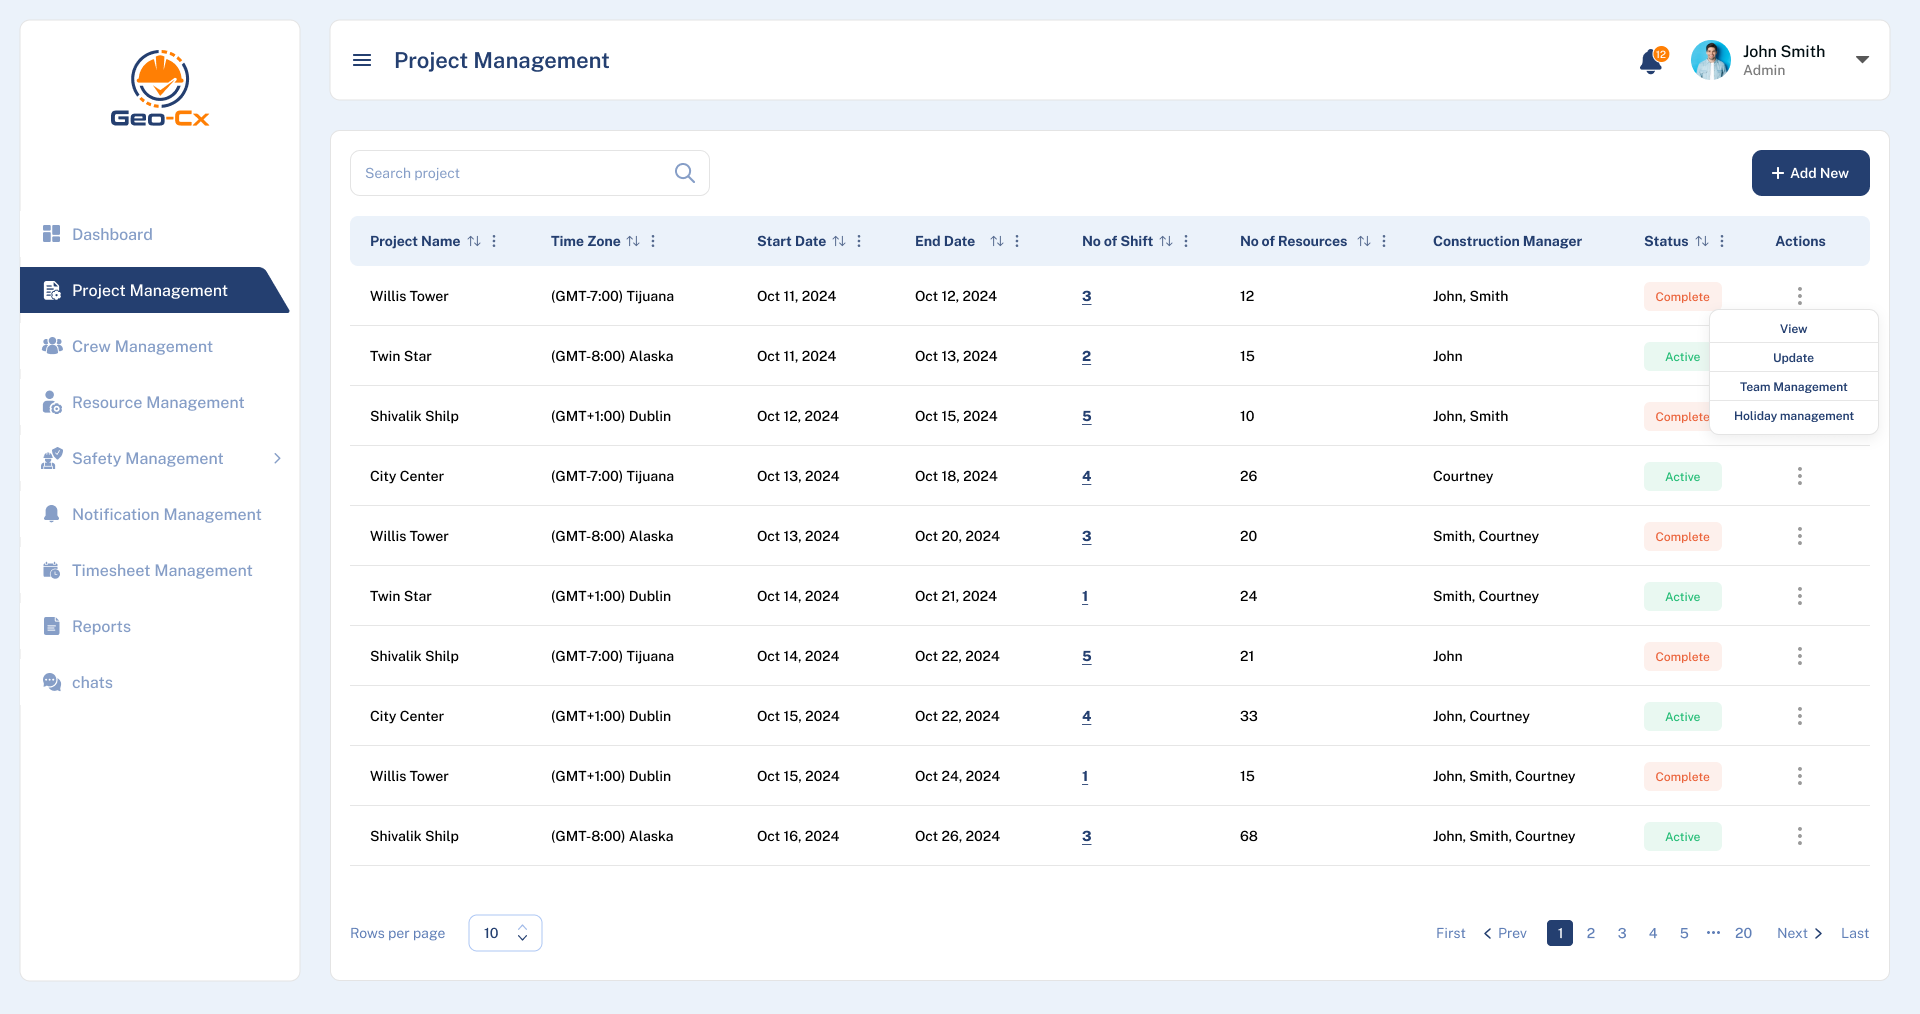Click John Smith's profile avatar
This screenshot has width=1920, height=1014.
1710,60
